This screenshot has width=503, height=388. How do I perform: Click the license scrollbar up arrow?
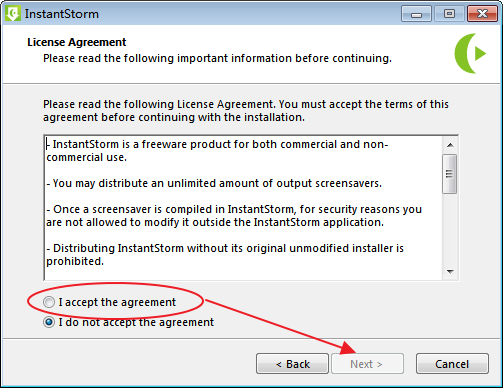[450, 145]
